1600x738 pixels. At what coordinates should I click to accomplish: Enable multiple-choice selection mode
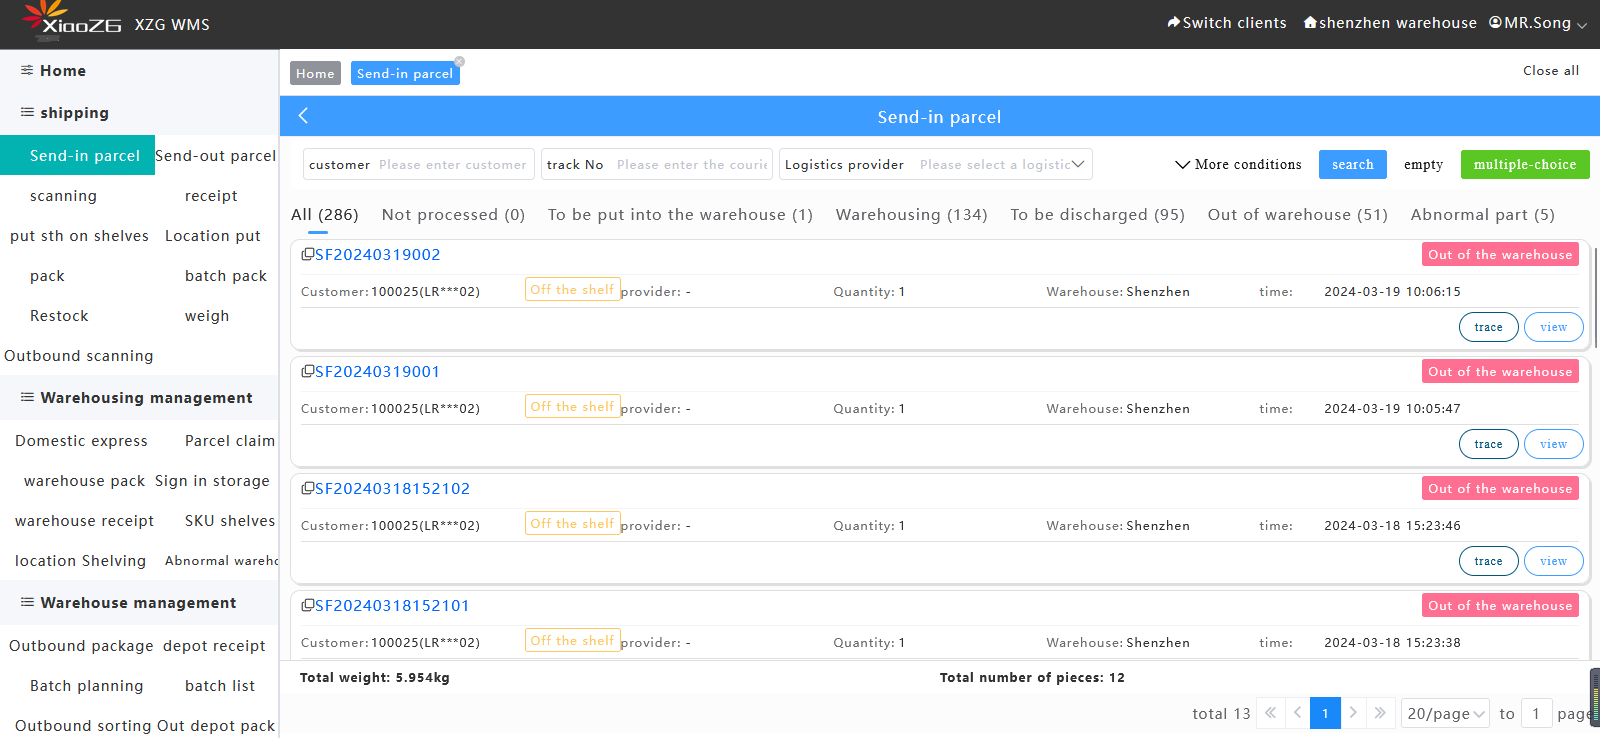pos(1524,165)
